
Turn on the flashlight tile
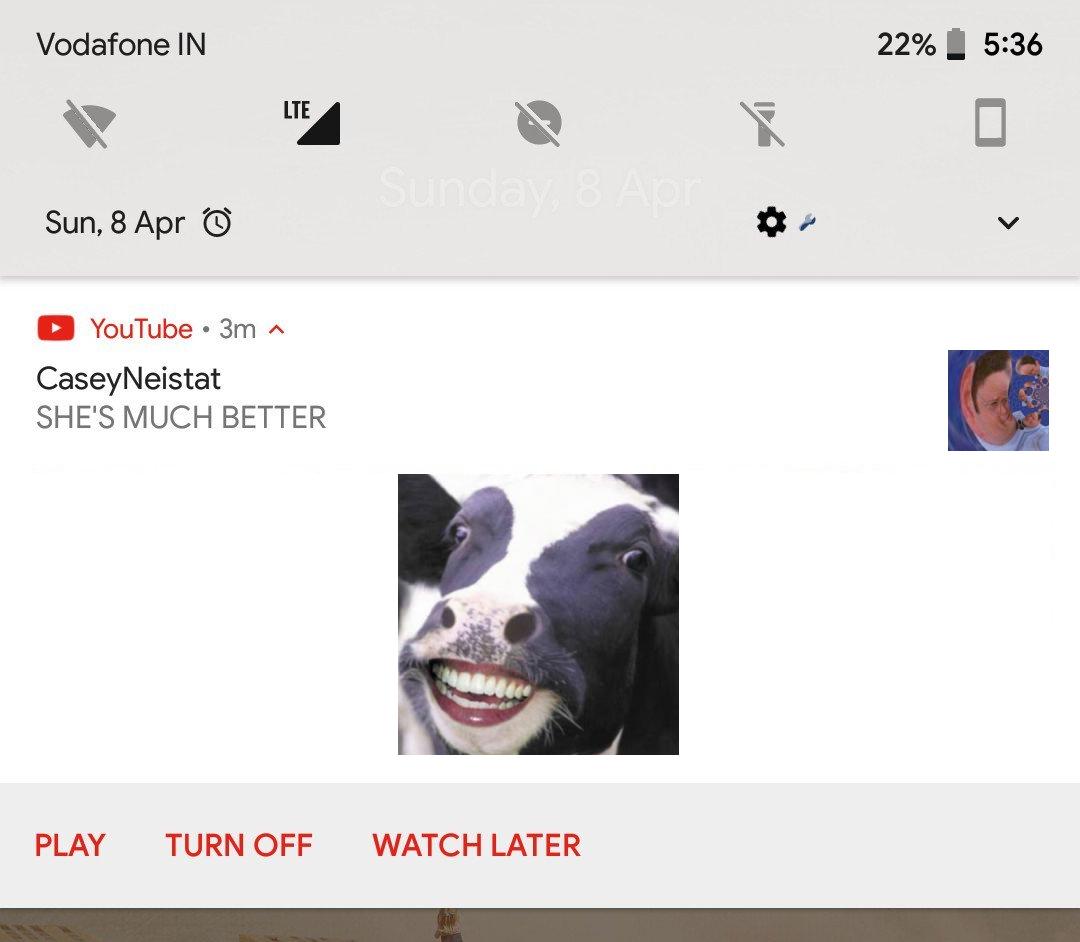pyautogui.click(x=764, y=124)
